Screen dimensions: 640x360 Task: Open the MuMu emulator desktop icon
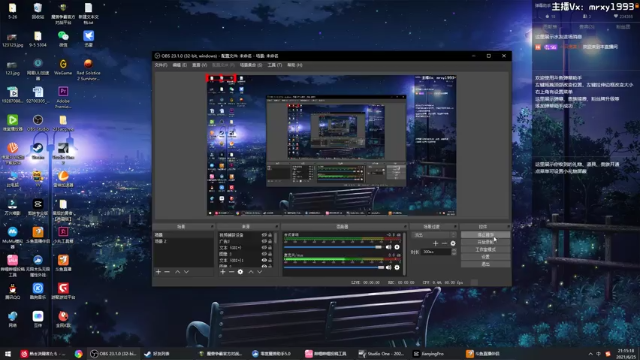coord(13,237)
